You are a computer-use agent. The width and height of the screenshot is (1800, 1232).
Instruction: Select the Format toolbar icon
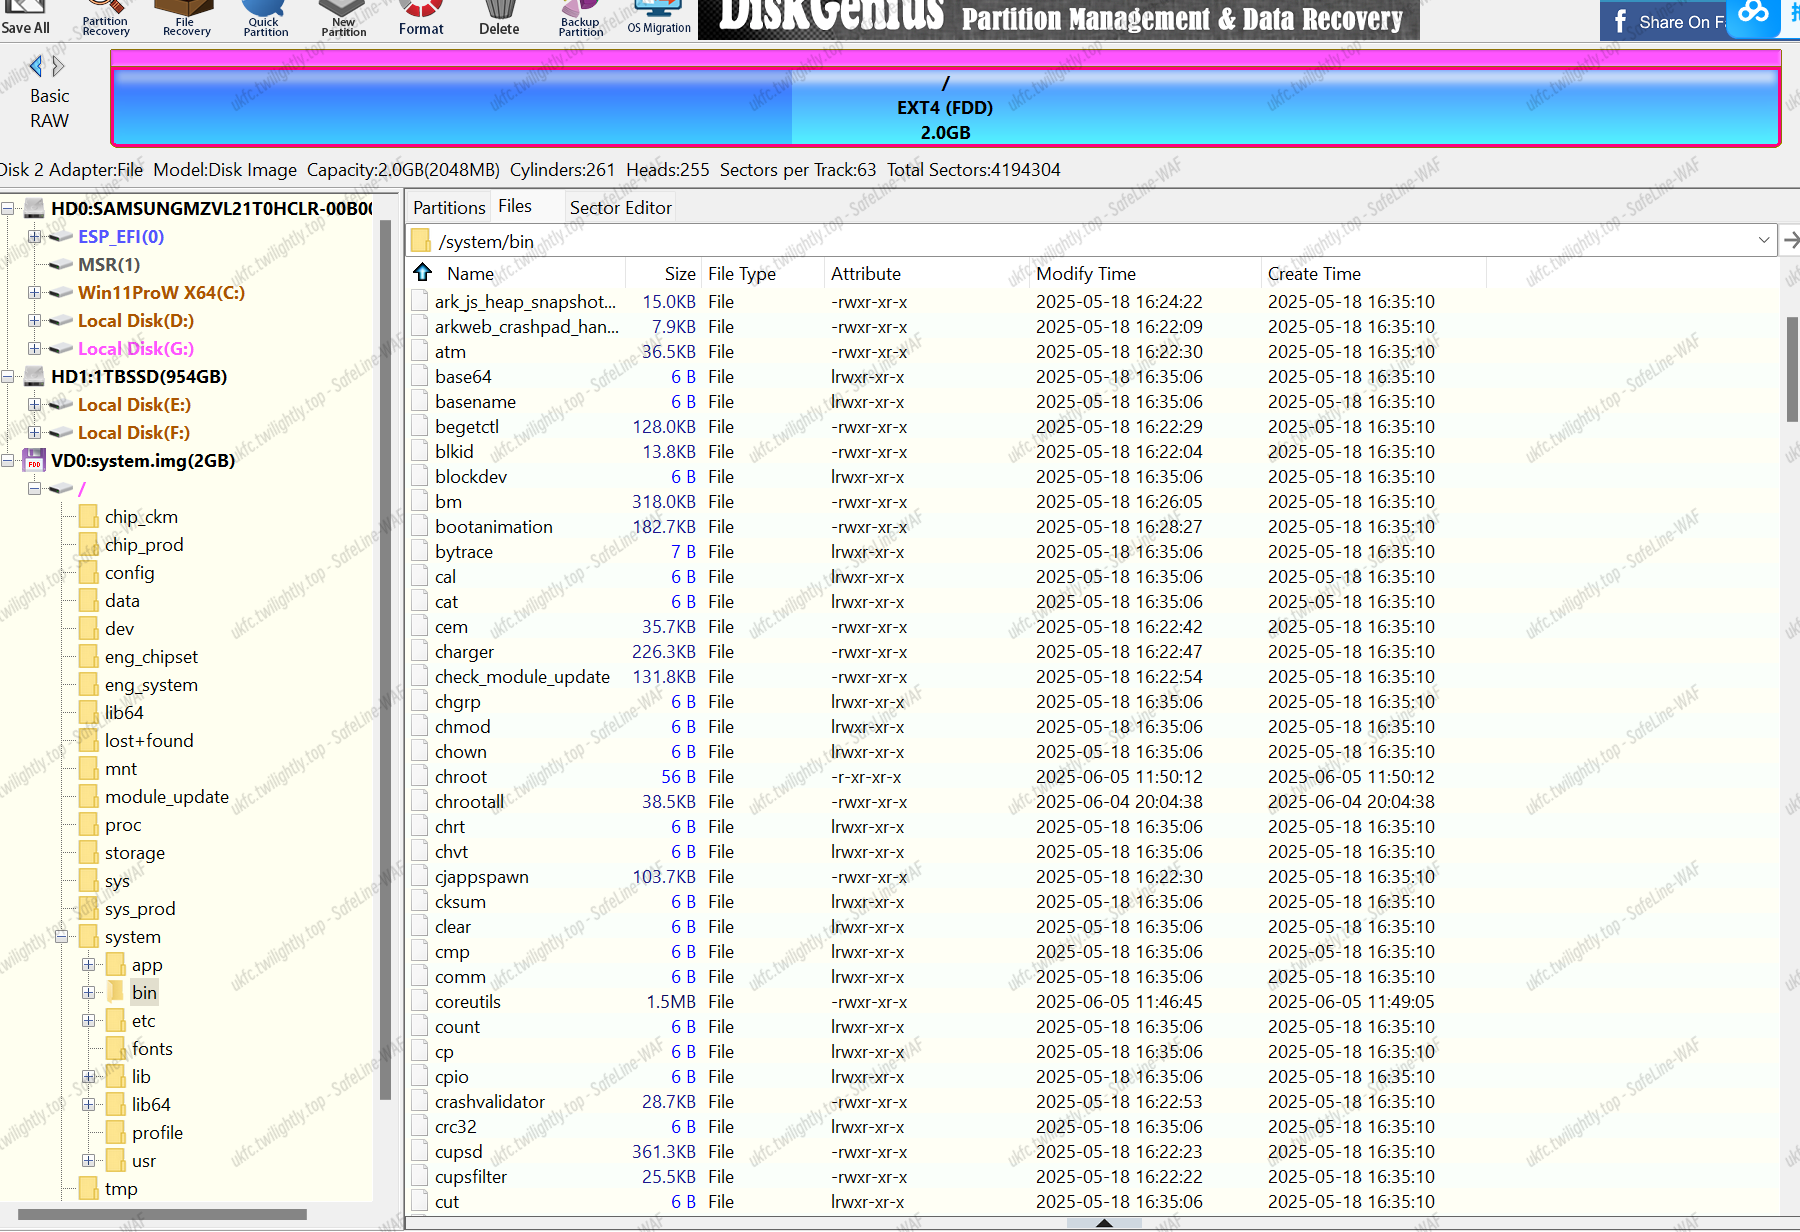421,18
